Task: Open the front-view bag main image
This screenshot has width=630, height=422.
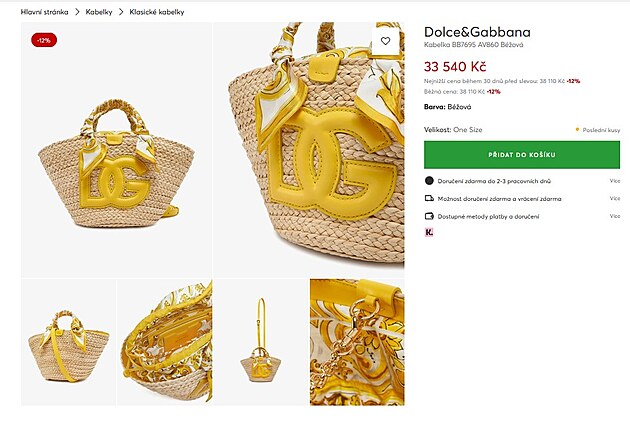Action: click(116, 150)
